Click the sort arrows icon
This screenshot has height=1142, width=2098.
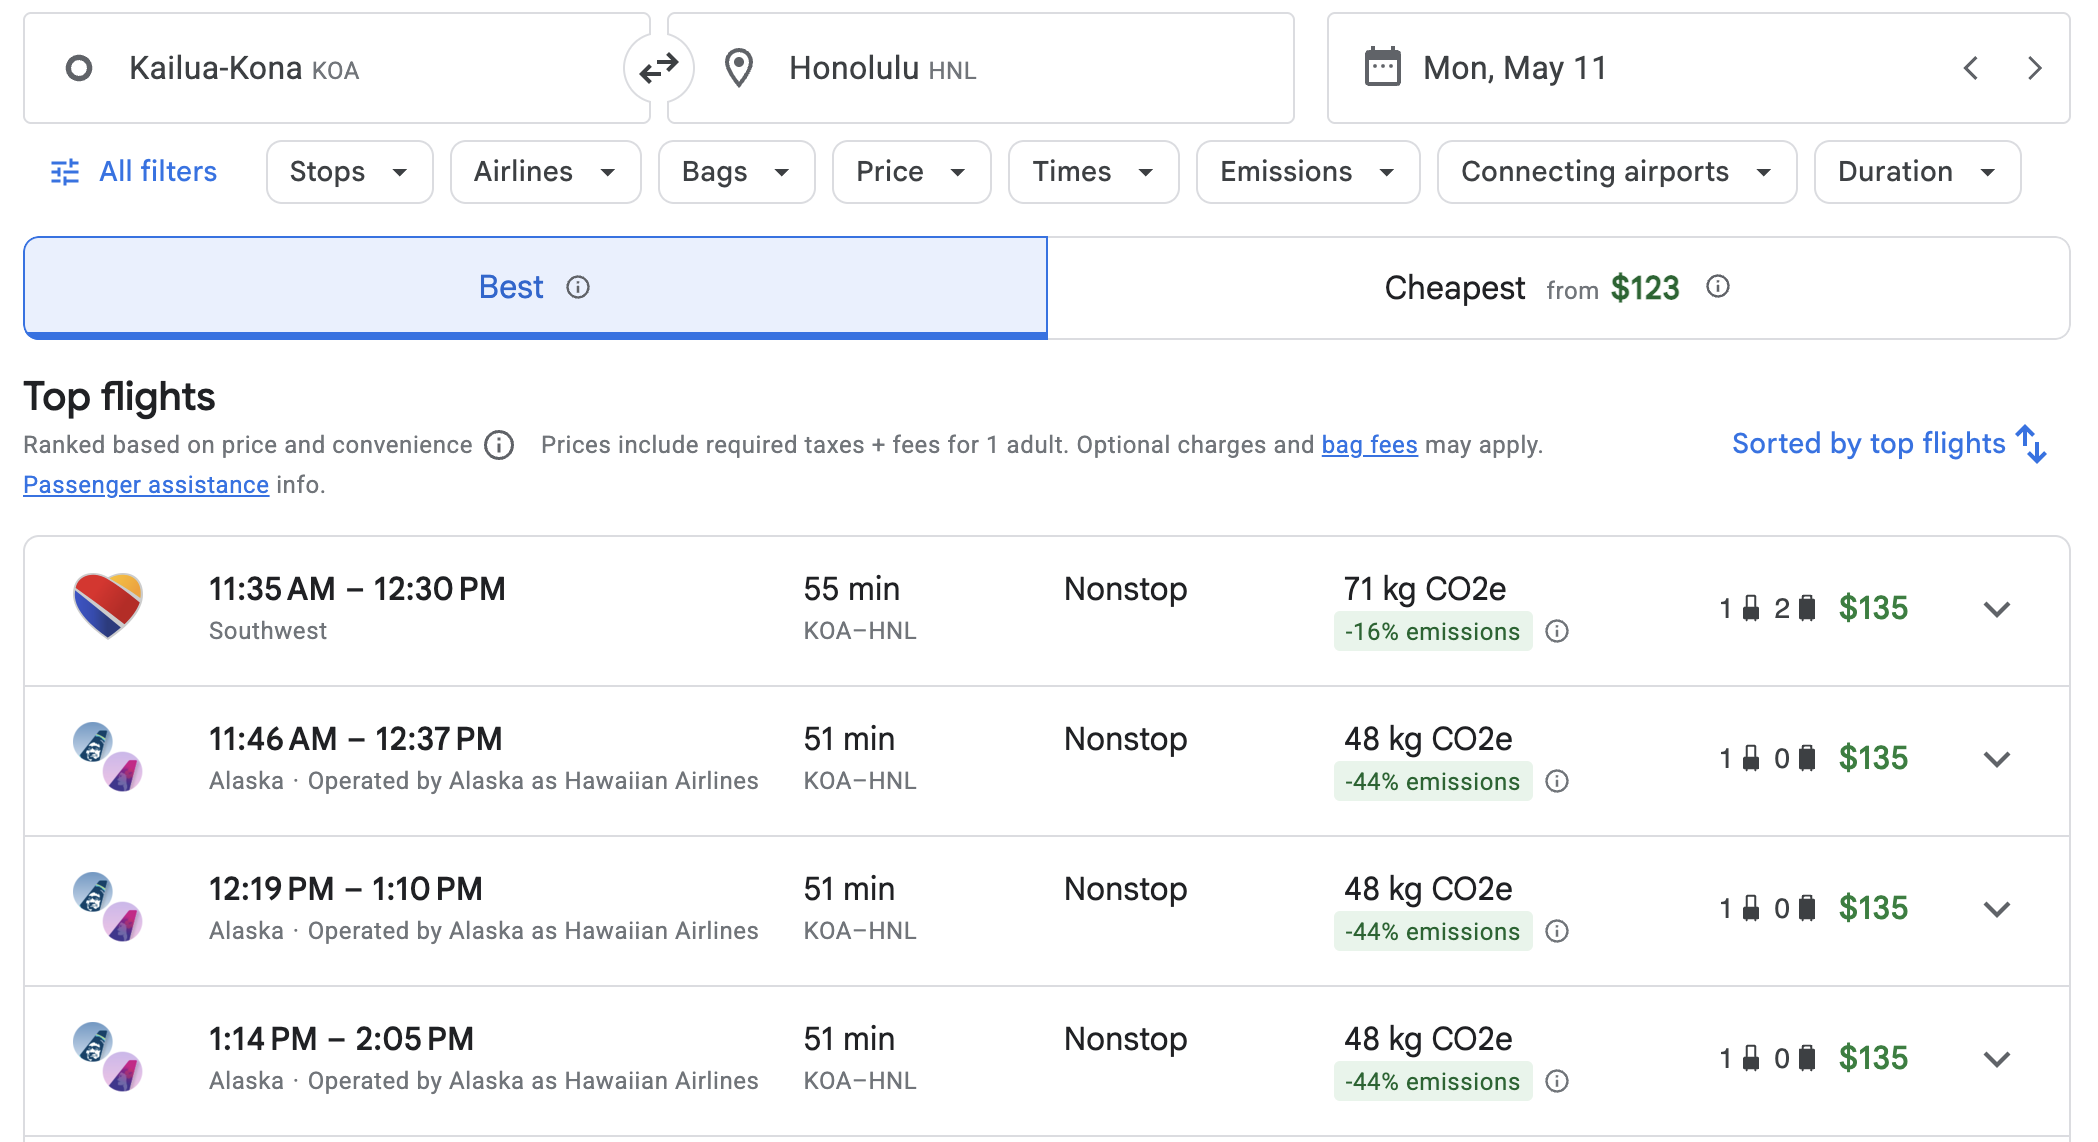(x=2031, y=444)
